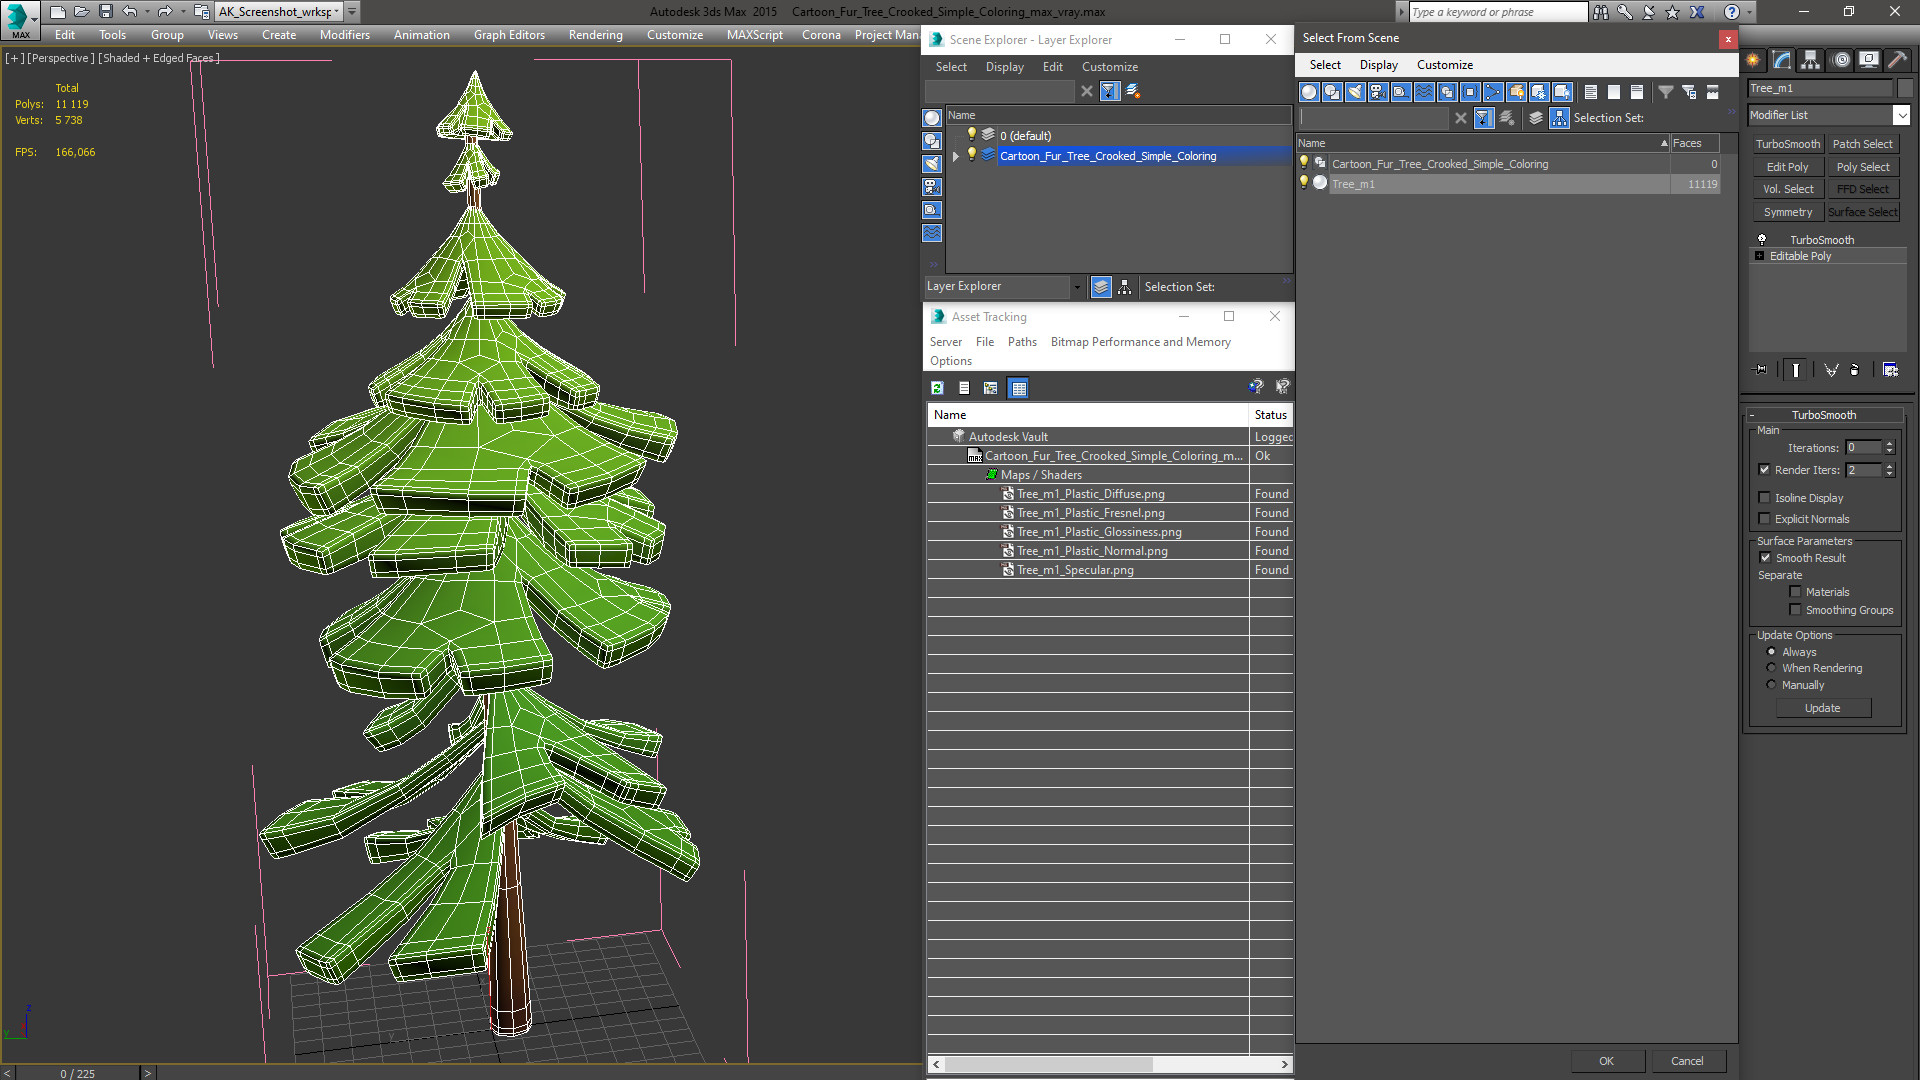The image size is (1920, 1080).
Task: Collapse the TurboSmooth rollout header
Action: (x=1825, y=415)
